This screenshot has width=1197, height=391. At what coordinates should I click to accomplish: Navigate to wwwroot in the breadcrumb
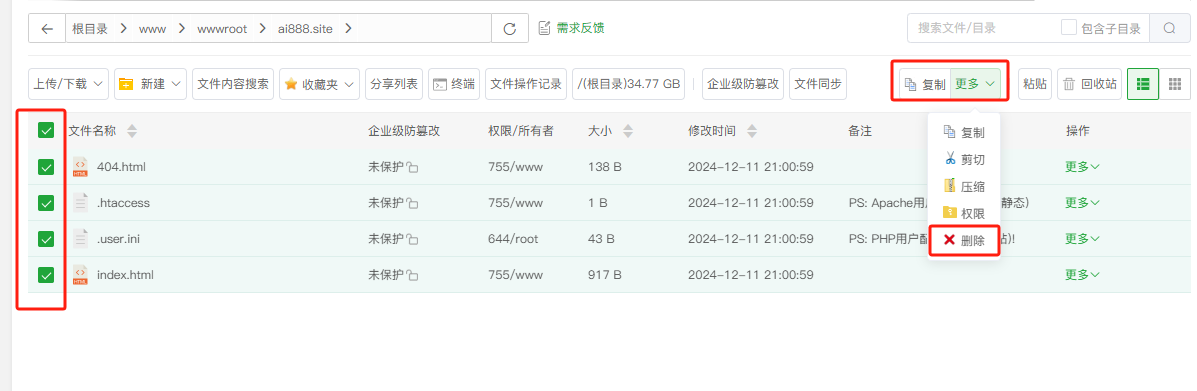coord(221,29)
